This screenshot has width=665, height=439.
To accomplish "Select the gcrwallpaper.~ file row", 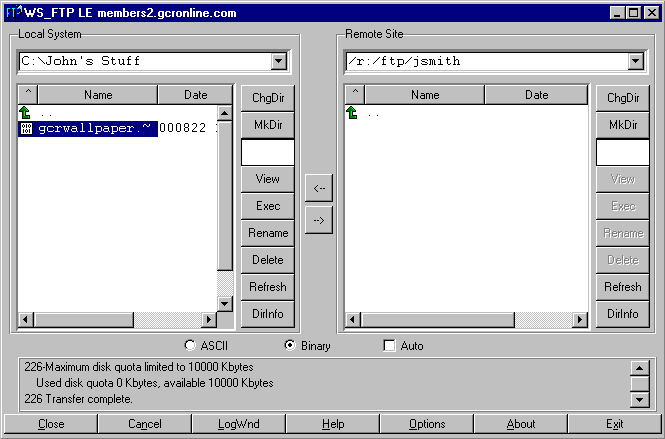I will pos(118,128).
